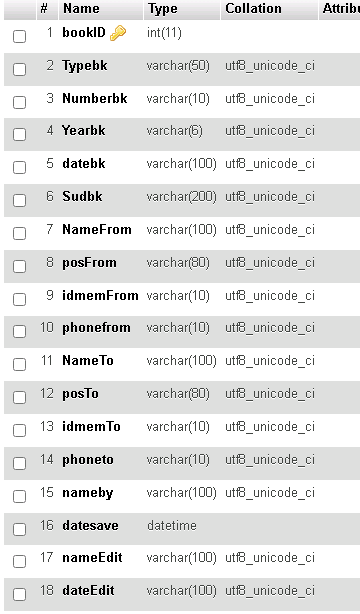360x614 pixels.
Task: Tick the dateEdit checkbox
Action: coord(20,594)
